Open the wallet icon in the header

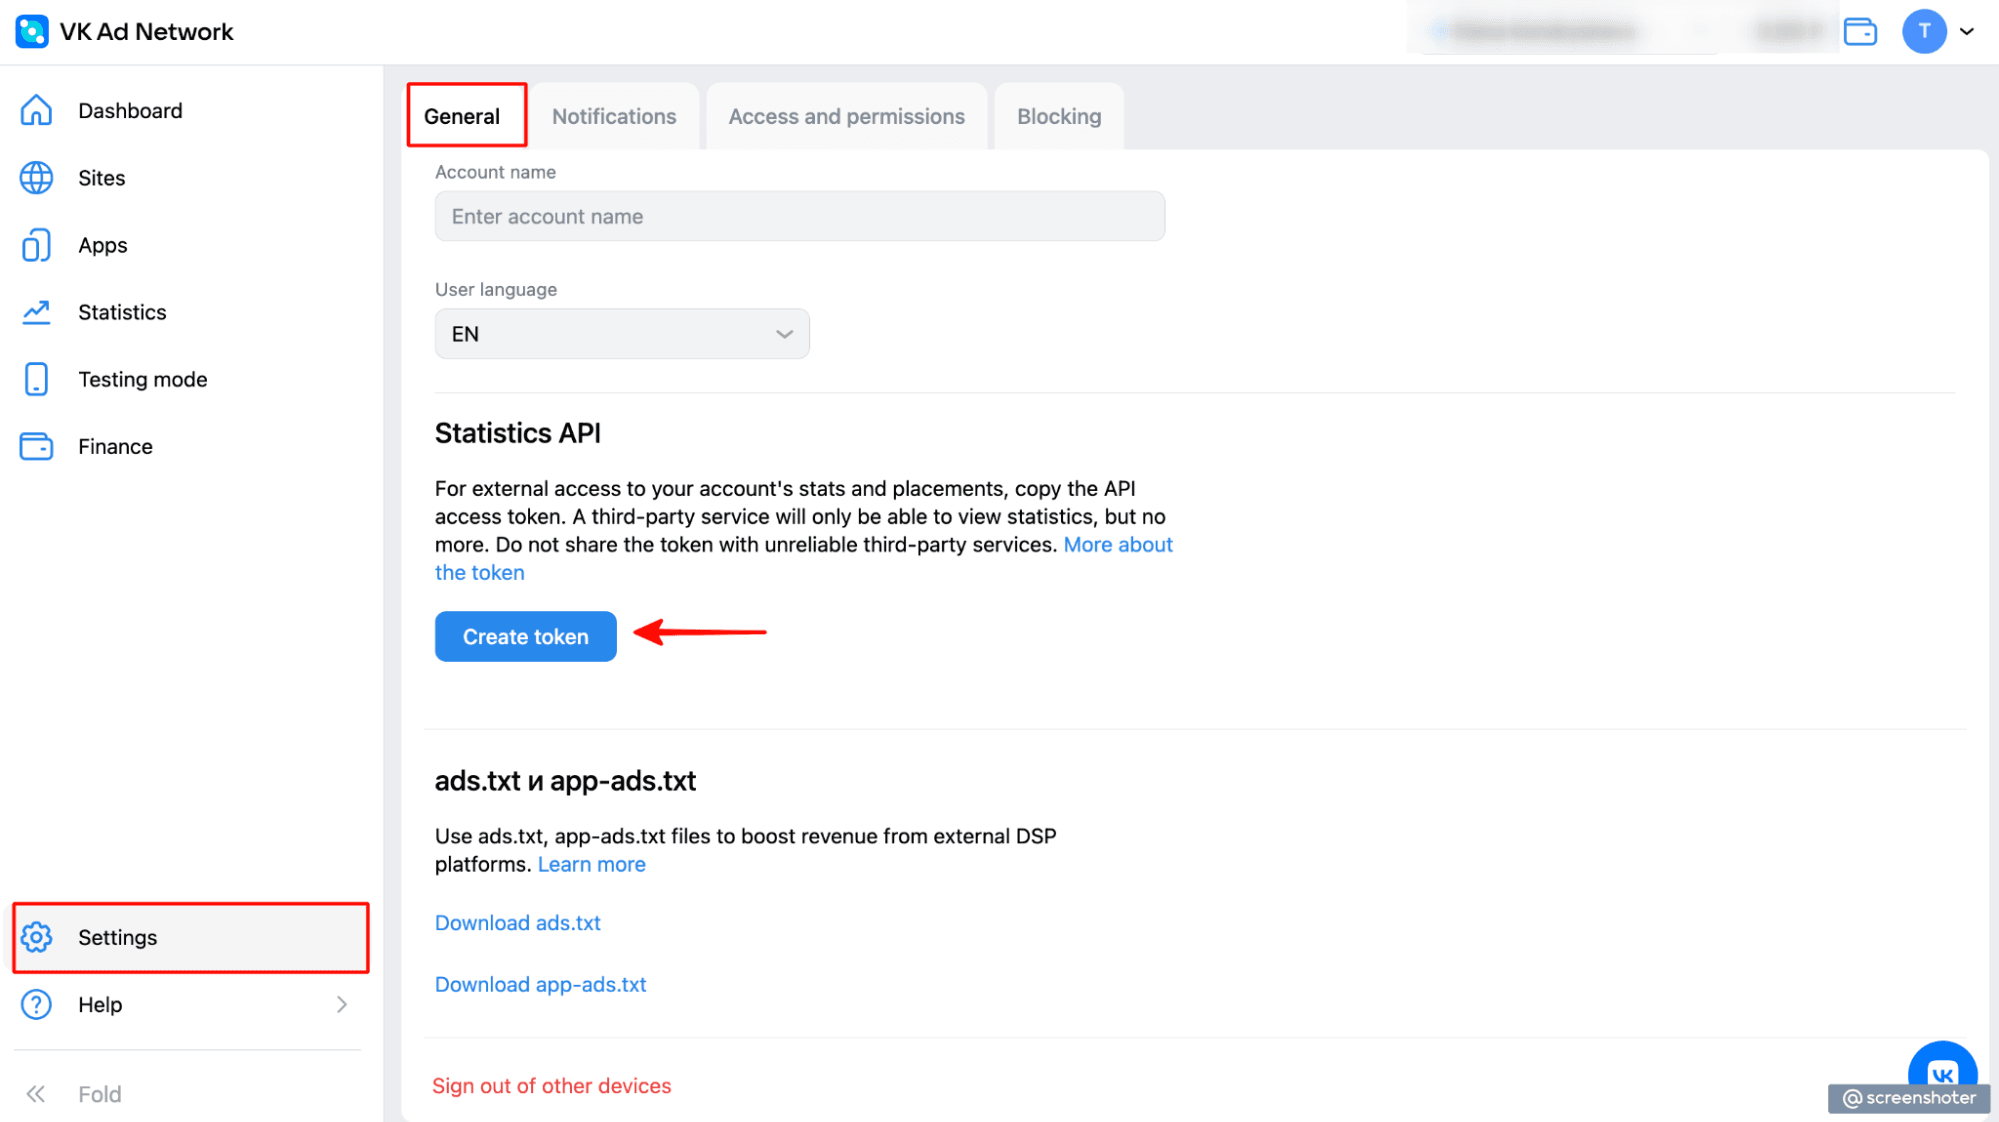tap(1861, 31)
